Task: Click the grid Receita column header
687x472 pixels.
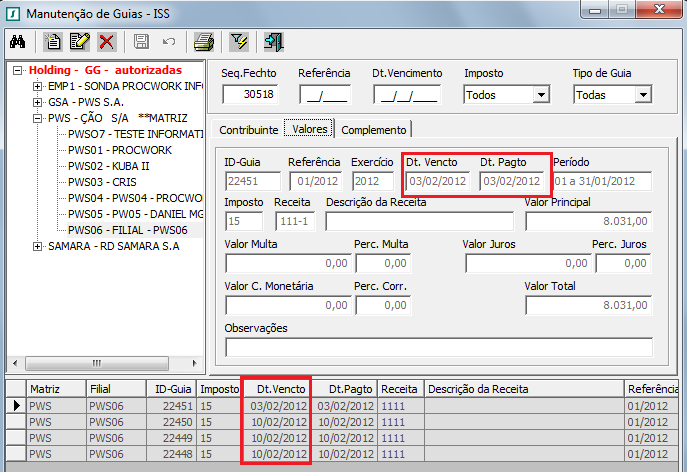Action: point(400,389)
